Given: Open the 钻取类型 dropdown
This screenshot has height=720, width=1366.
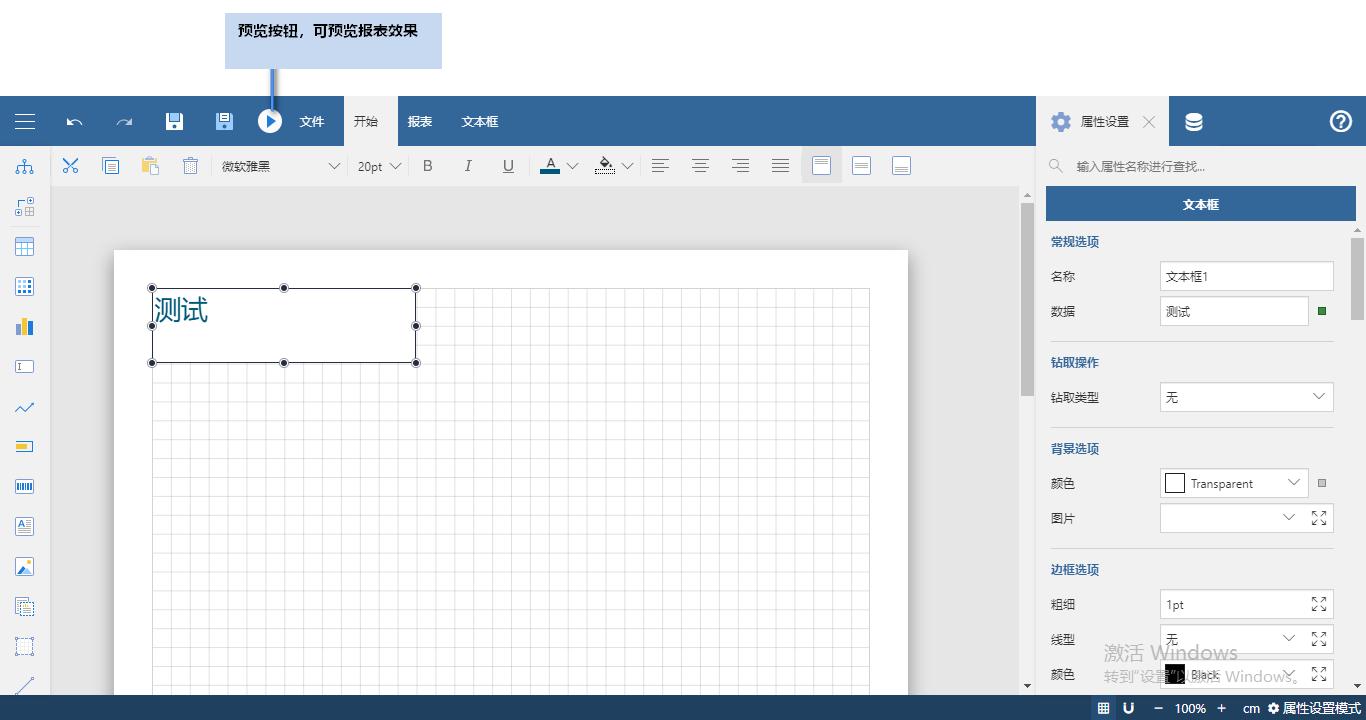Looking at the screenshot, I should pos(1245,397).
